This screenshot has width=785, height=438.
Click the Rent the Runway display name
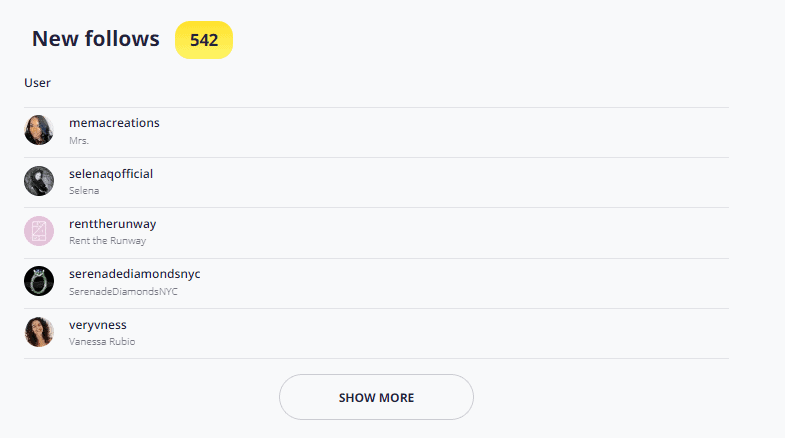coord(108,241)
